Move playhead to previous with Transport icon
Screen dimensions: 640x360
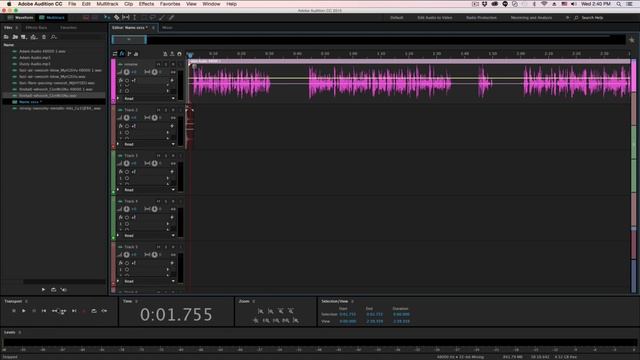44,311
